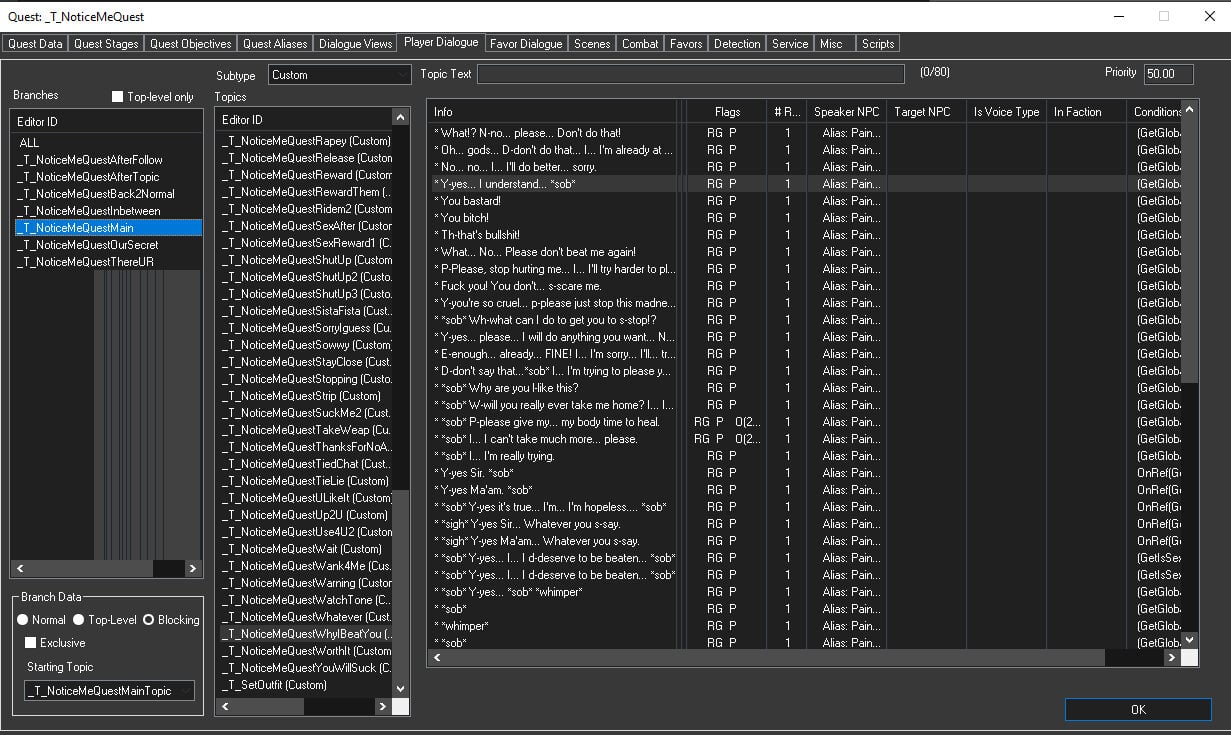The height and width of the screenshot is (735, 1231).
Task: Switch to the Scripts tab
Action: [x=878, y=43]
